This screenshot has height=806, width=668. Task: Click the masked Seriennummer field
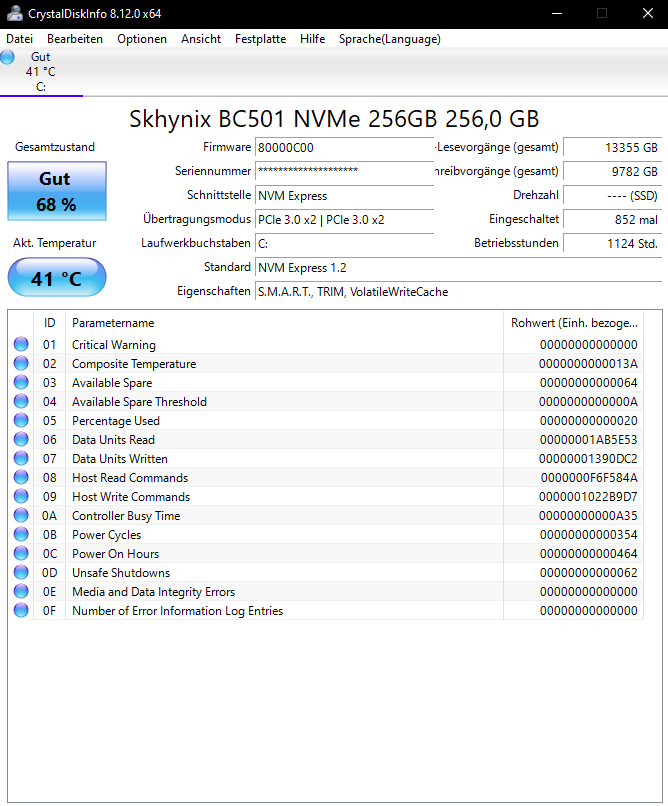[x=344, y=171]
